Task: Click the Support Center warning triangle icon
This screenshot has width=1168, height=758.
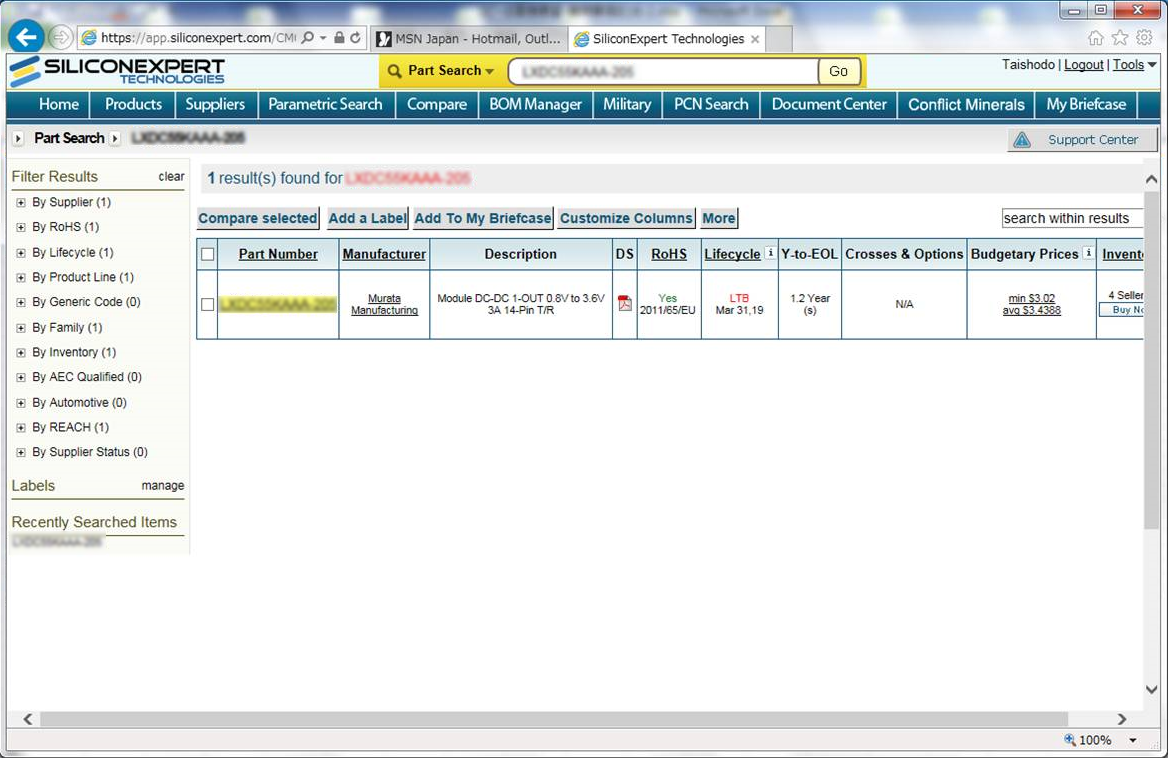Action: click(1022, 139)
